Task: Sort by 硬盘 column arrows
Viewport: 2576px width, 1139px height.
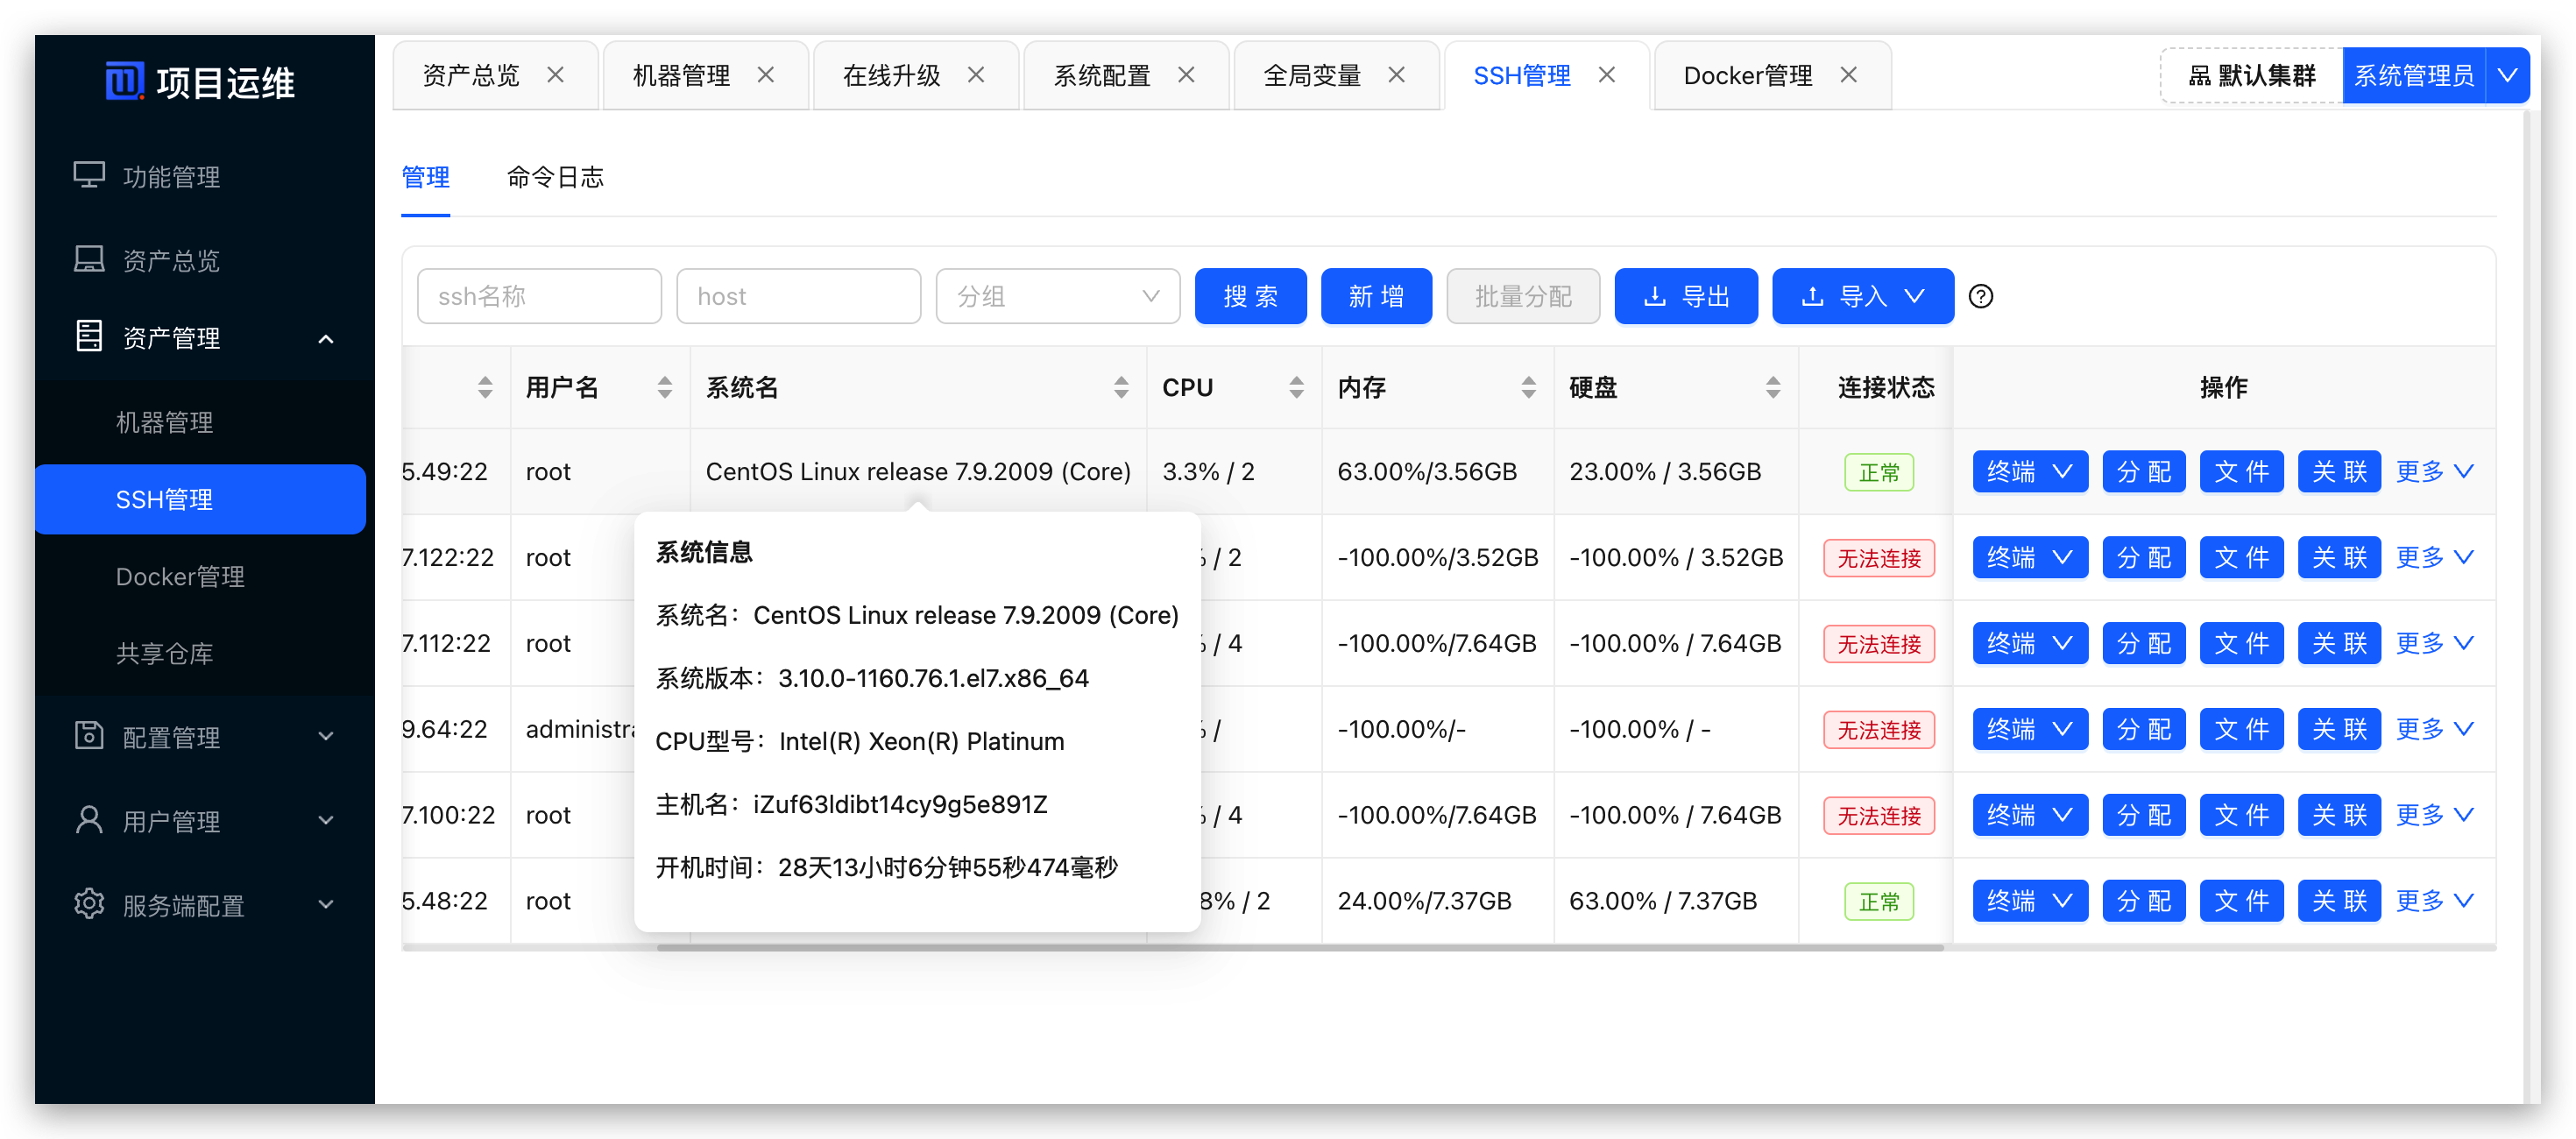Action: tap(1772, 387)
